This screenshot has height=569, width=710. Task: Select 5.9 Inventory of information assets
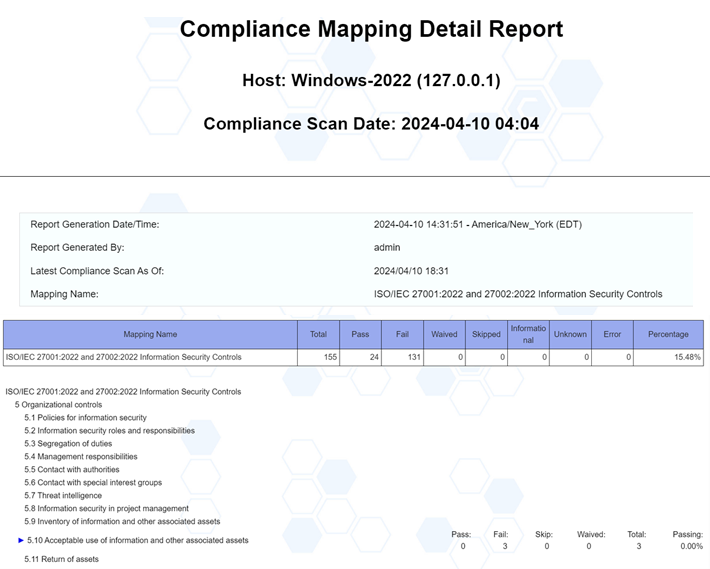point(122,521)
